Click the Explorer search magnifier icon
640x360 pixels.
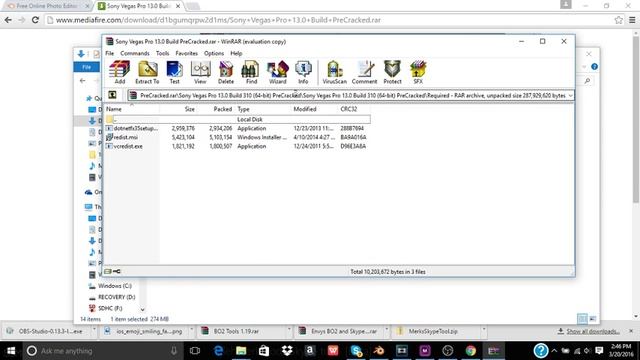pos(587,81)
